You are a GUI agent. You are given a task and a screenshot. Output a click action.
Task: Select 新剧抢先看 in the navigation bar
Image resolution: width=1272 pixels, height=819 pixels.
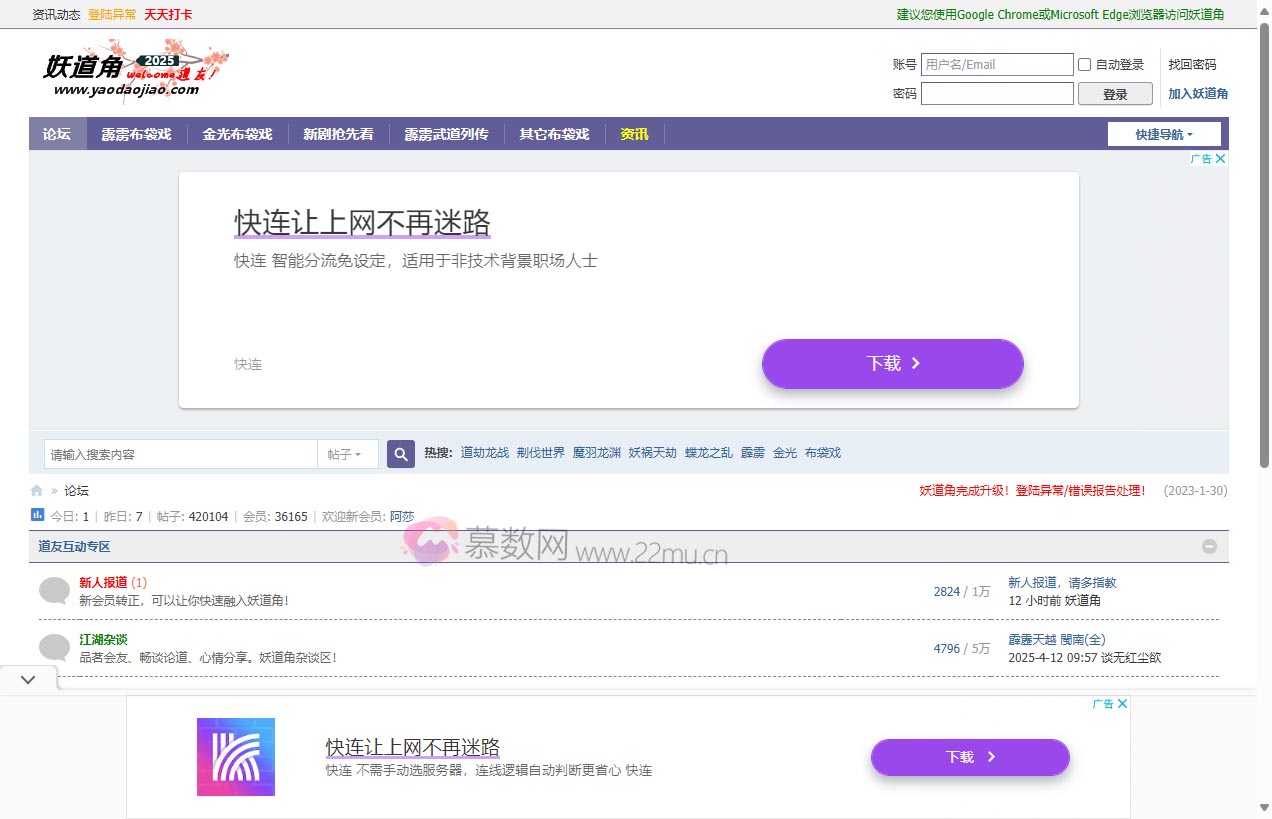339,133
